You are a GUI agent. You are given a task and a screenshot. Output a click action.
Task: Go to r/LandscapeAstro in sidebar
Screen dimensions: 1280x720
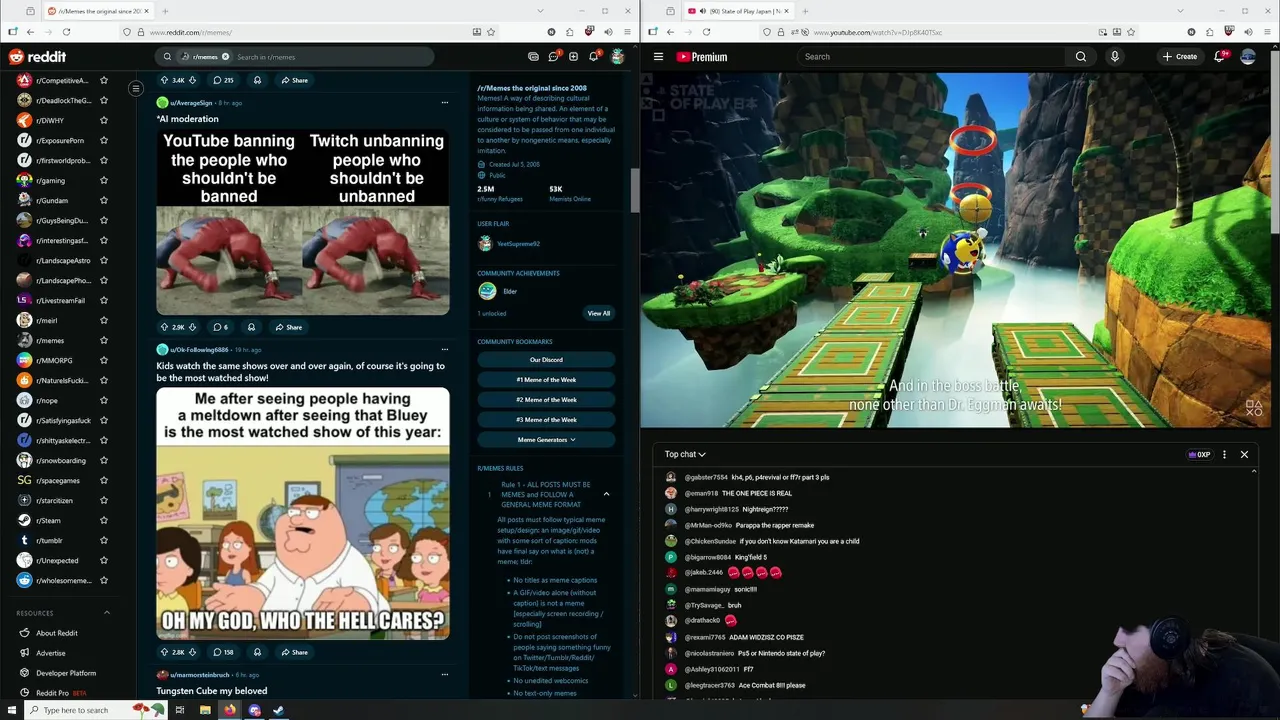pyautogui.click(x=63, y=260)
